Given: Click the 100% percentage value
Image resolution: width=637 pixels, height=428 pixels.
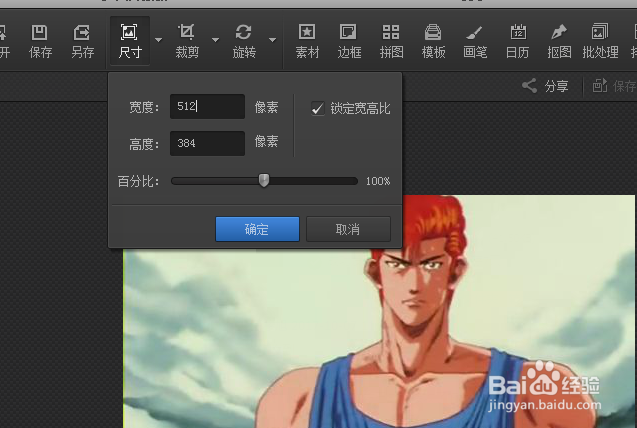Looking at the screenshot, I should point(378,181).
